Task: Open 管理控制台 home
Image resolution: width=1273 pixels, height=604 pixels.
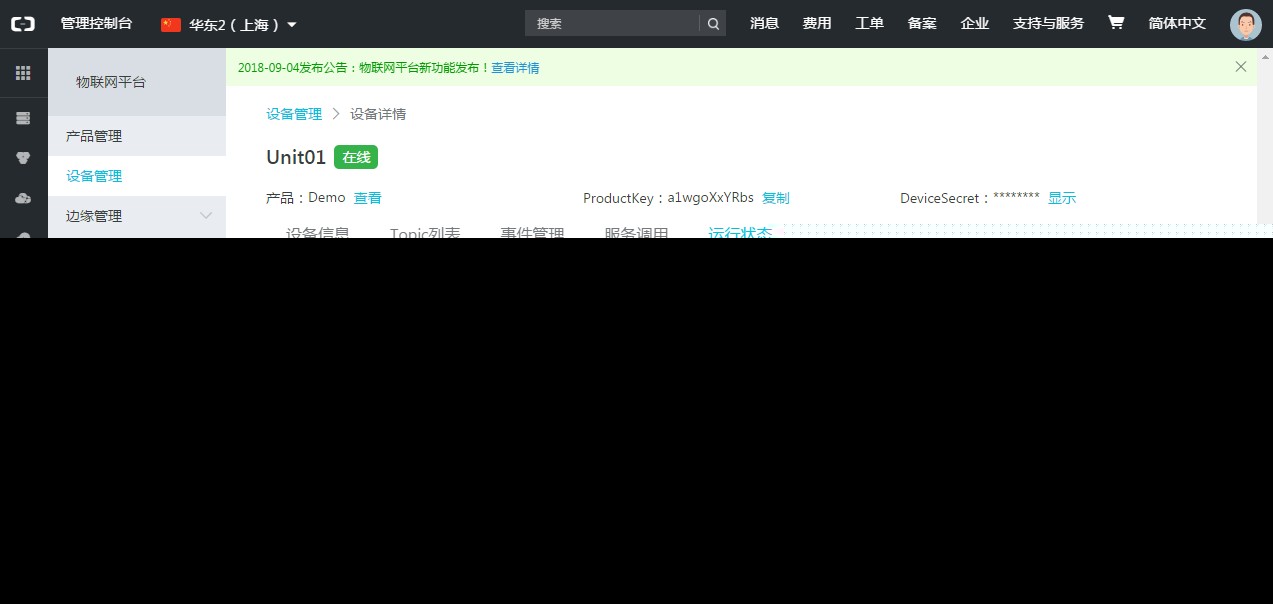Action: [96, 23]
